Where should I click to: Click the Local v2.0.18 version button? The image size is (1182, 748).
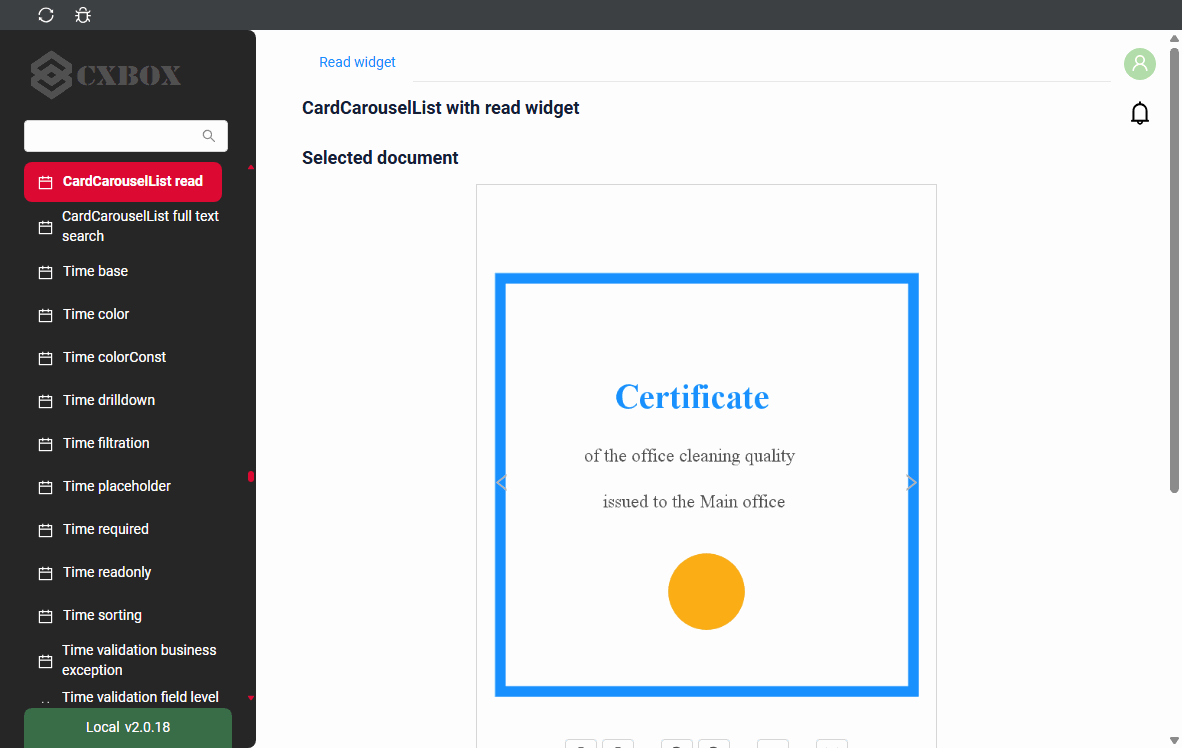tap(128, 728)
